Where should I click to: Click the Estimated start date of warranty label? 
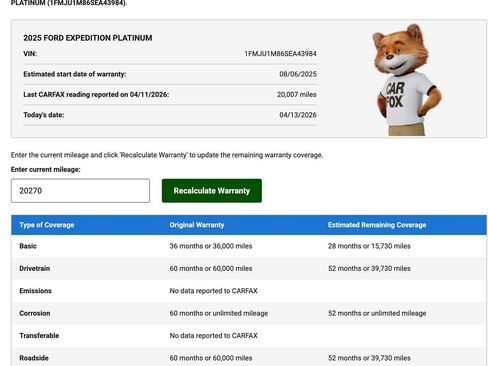click(x=75, y=74)
